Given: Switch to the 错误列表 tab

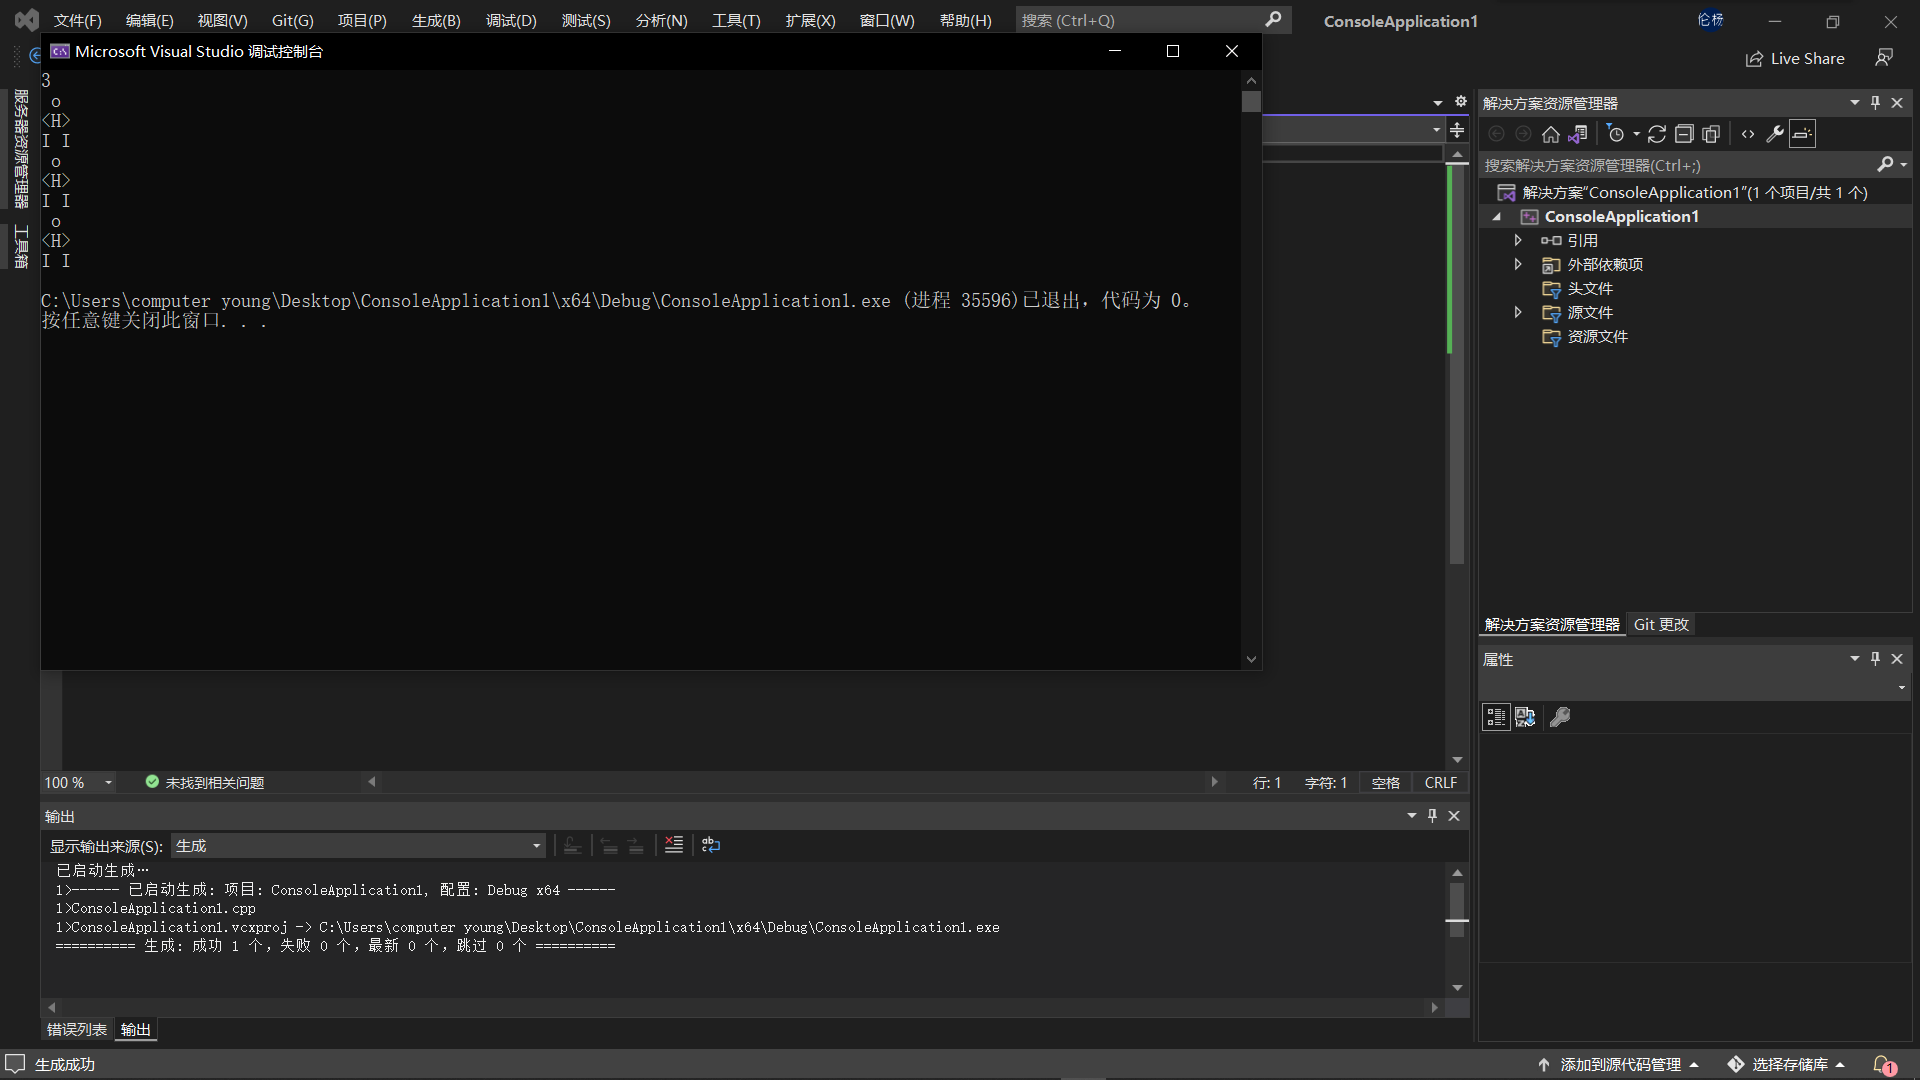Looking at the screenshot, I should click(x=77, y=1030).
